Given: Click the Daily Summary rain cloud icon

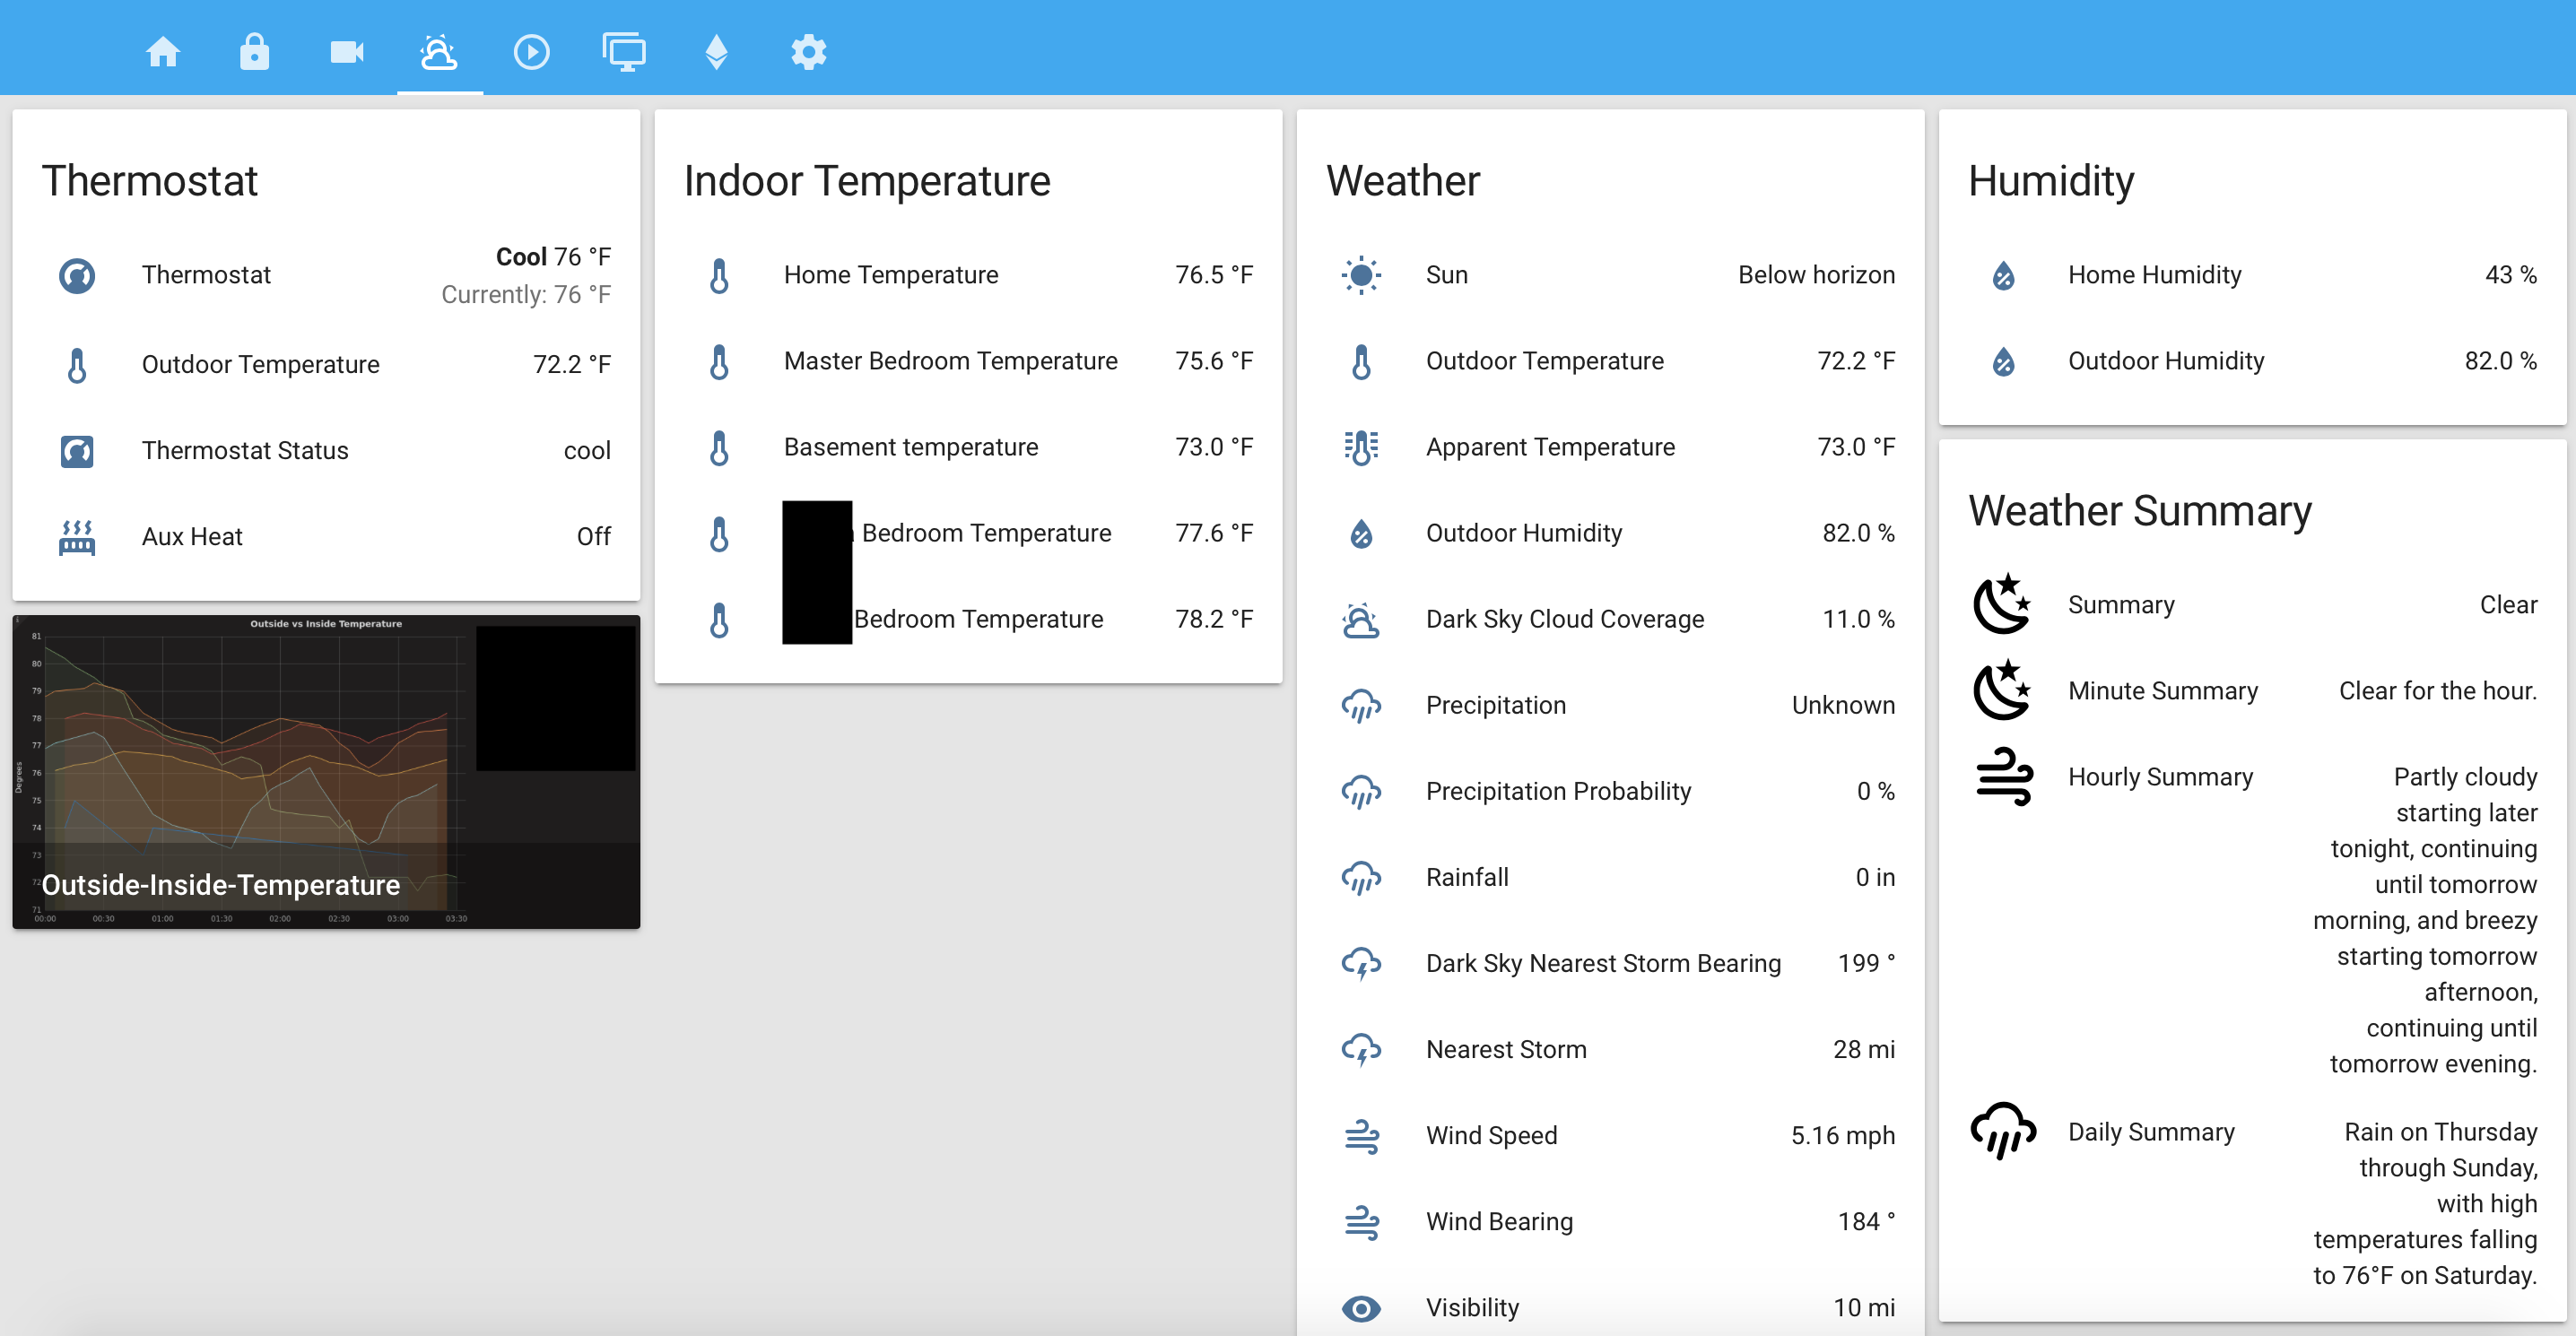Looking at the screenshot, I should [x=2003, y=1131].
